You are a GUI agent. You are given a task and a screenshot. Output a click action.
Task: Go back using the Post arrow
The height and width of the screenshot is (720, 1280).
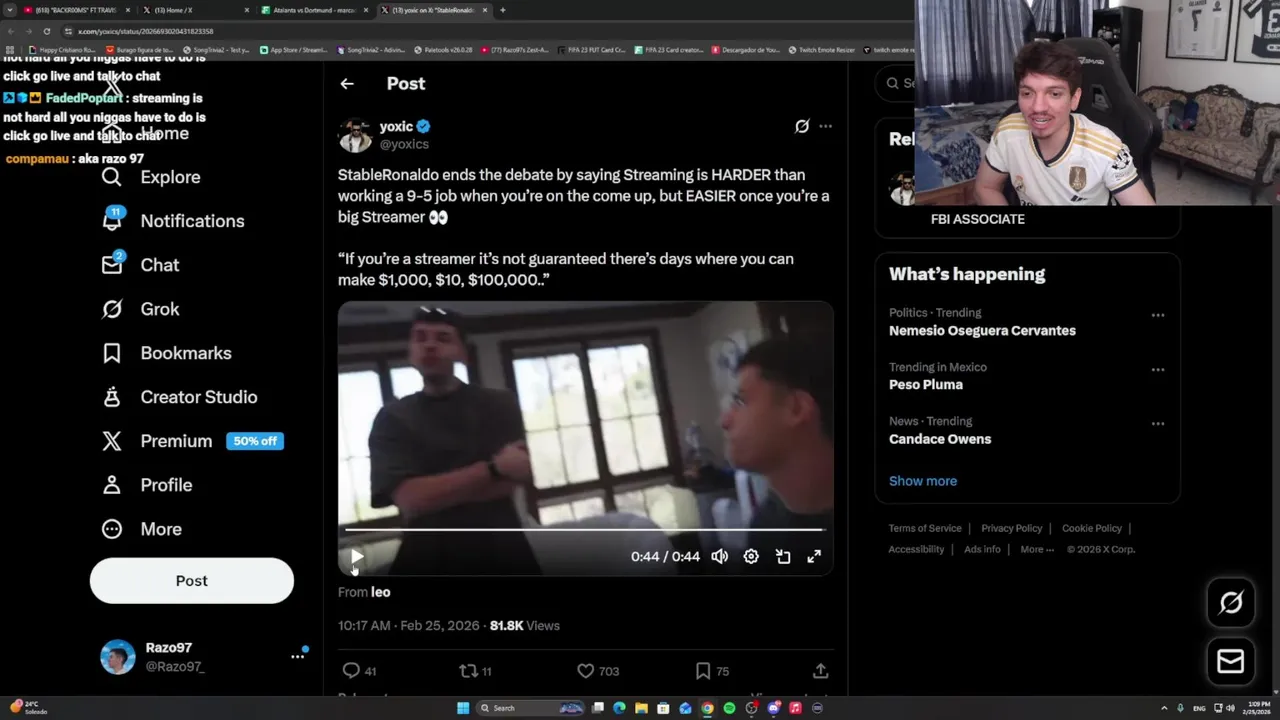[x=347, y=84]
